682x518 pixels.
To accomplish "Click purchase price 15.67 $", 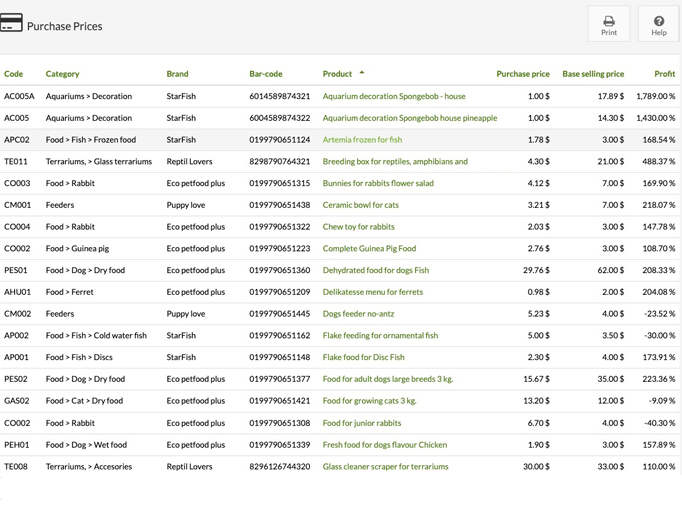I will click(536, 379).
